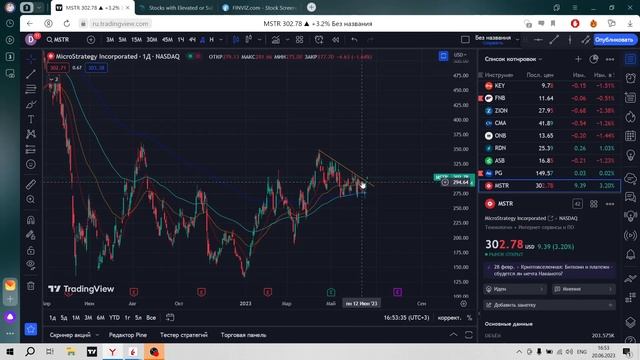Start bar replay mode
Viewport: 640px width, 360px height.
336,40
